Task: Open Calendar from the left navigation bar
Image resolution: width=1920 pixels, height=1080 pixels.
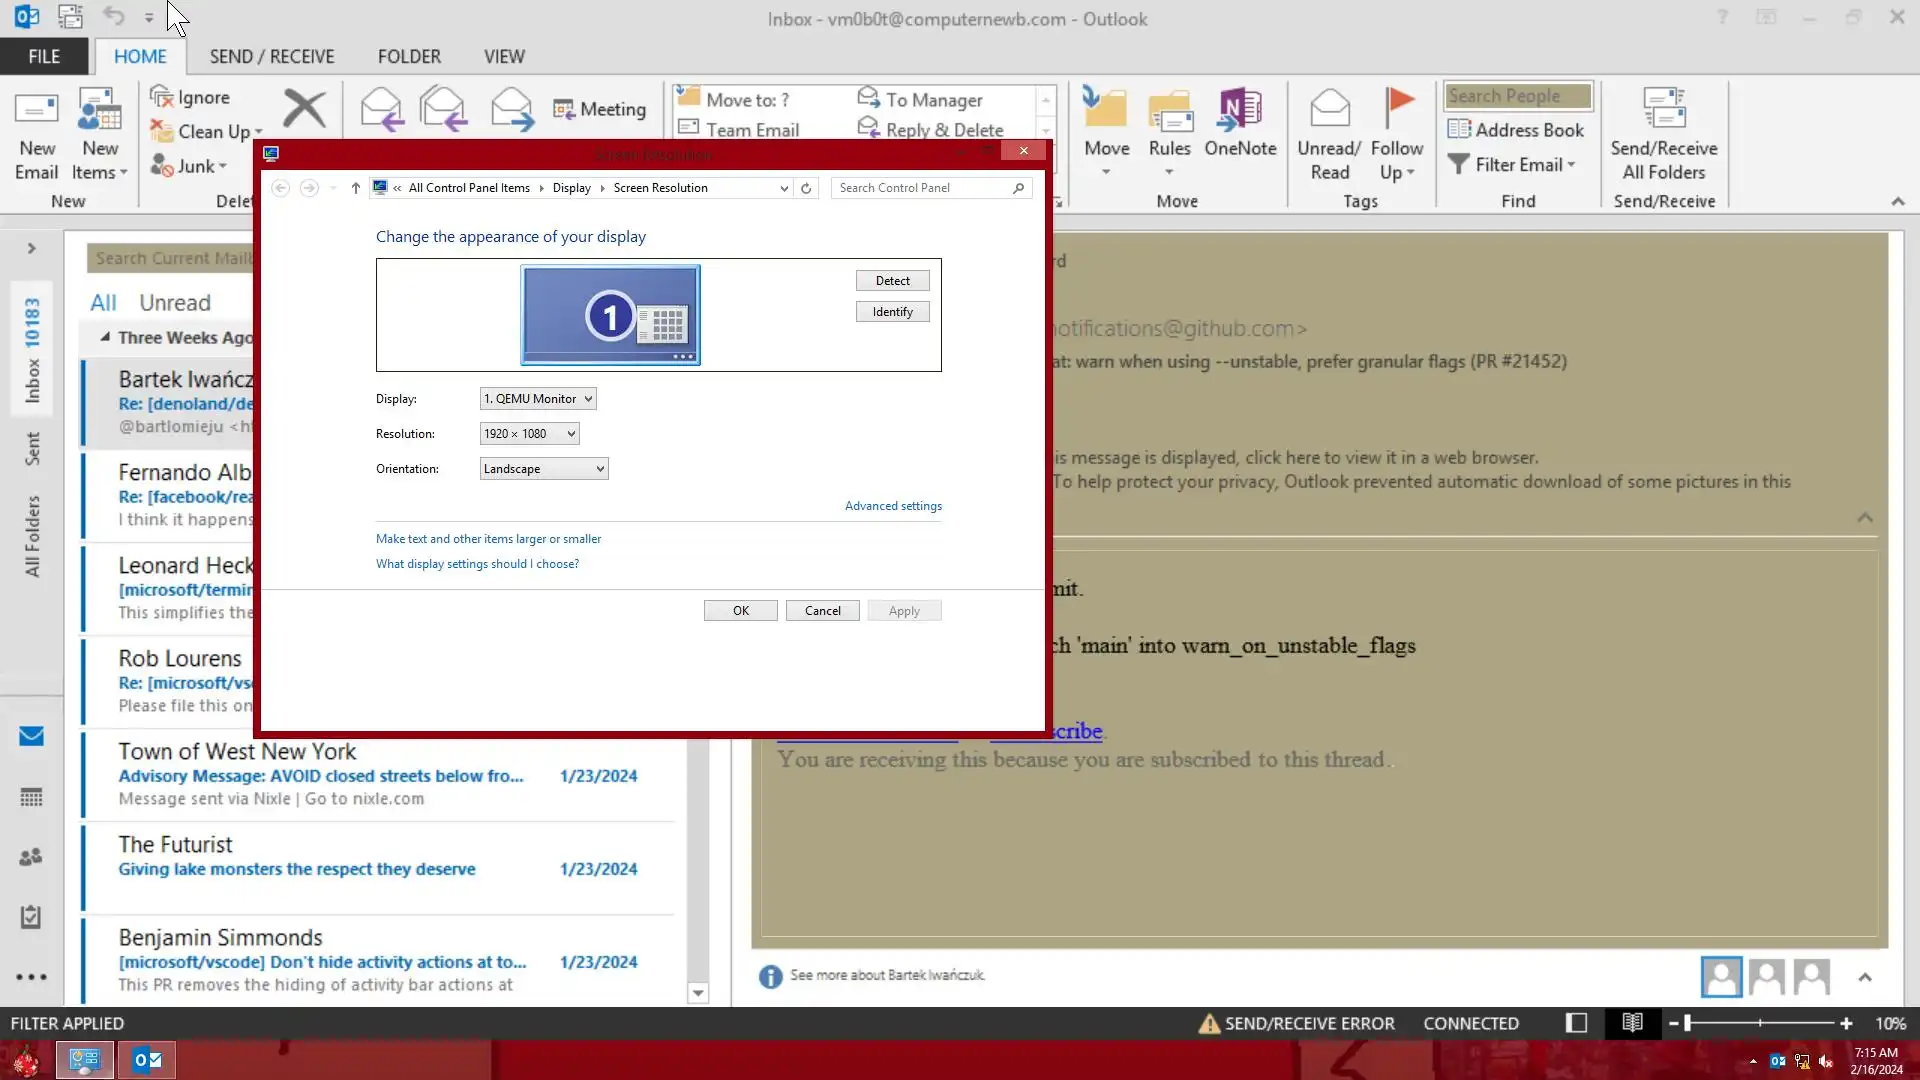Action: pos(31,797)
